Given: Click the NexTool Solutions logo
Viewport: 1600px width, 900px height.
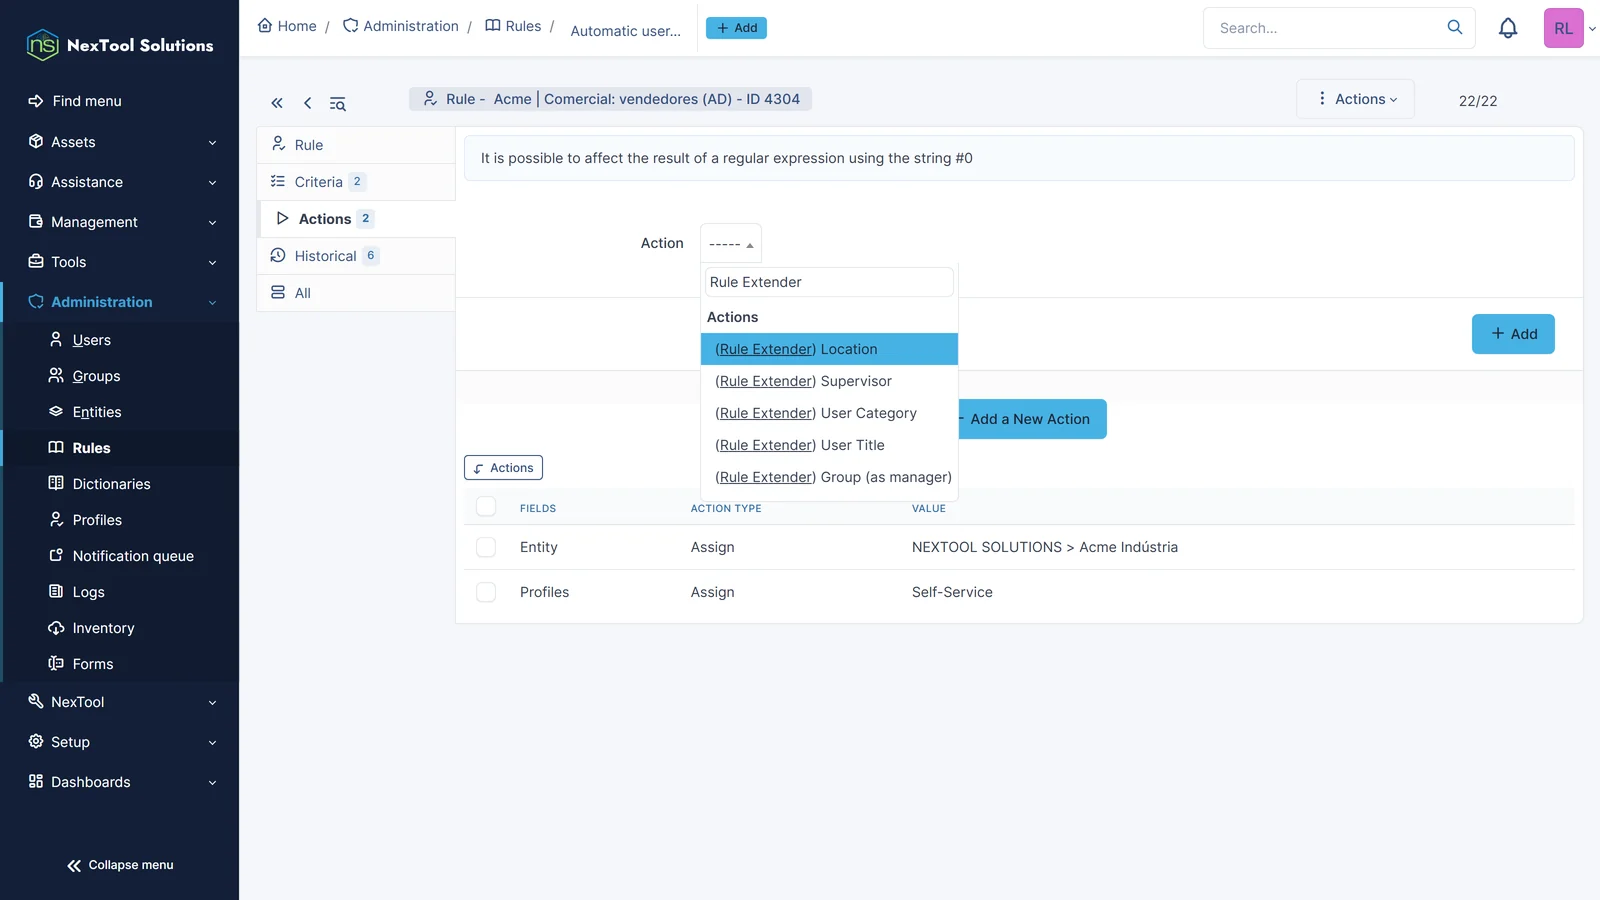Looking at the screenshot, I should (120, 45).
